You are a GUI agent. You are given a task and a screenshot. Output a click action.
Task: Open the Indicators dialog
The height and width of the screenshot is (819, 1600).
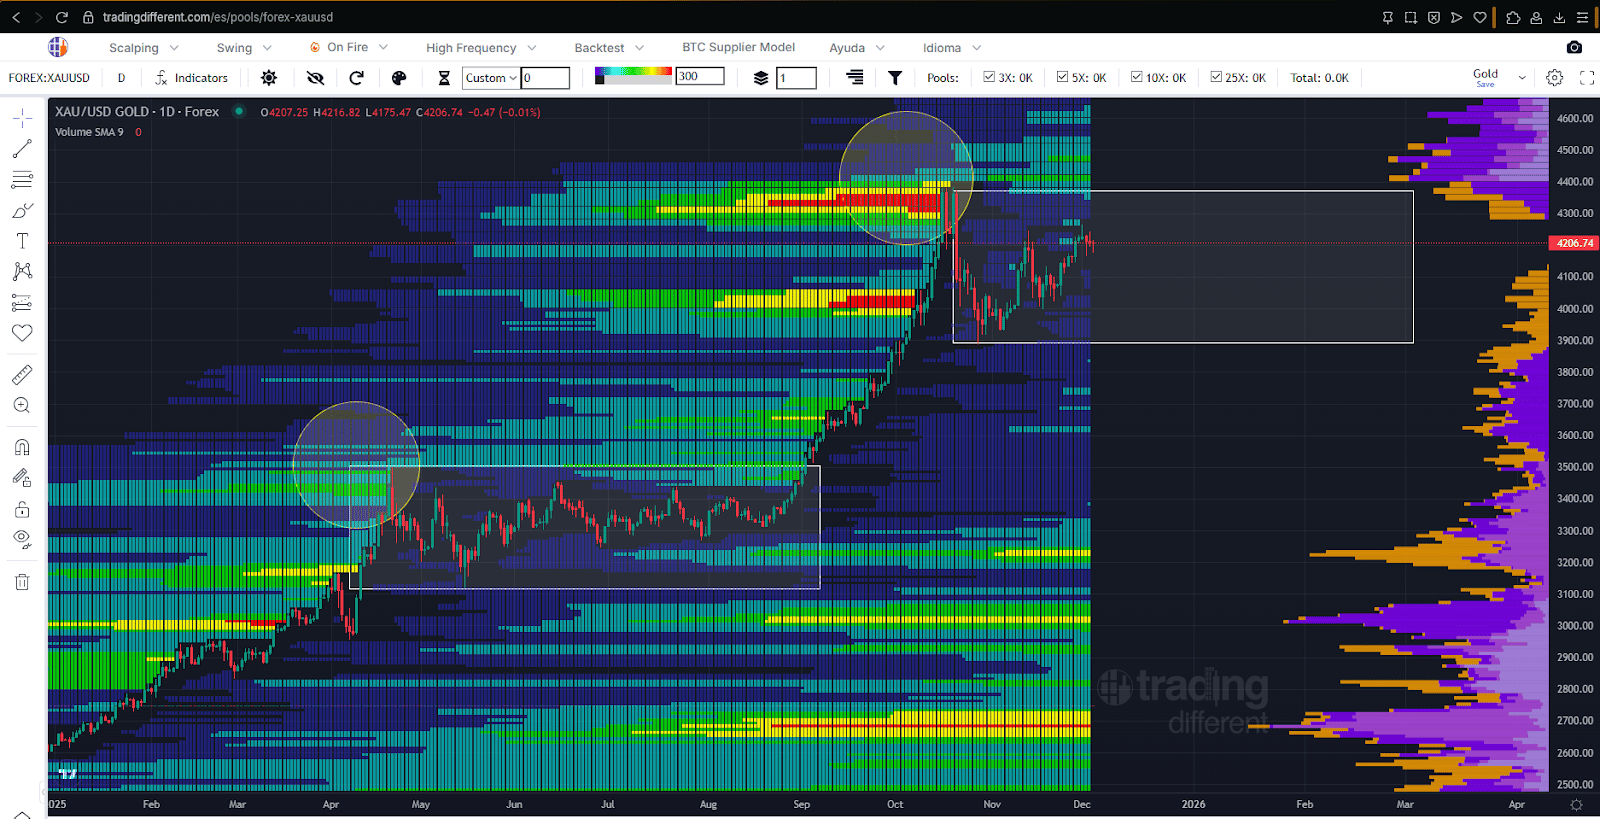coord(191,78)
